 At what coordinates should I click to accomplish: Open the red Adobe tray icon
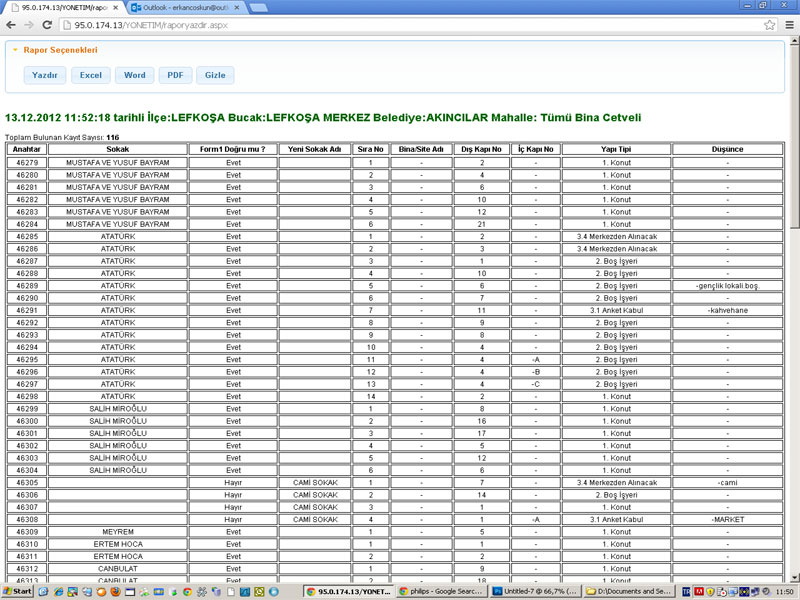click(698, 591)
